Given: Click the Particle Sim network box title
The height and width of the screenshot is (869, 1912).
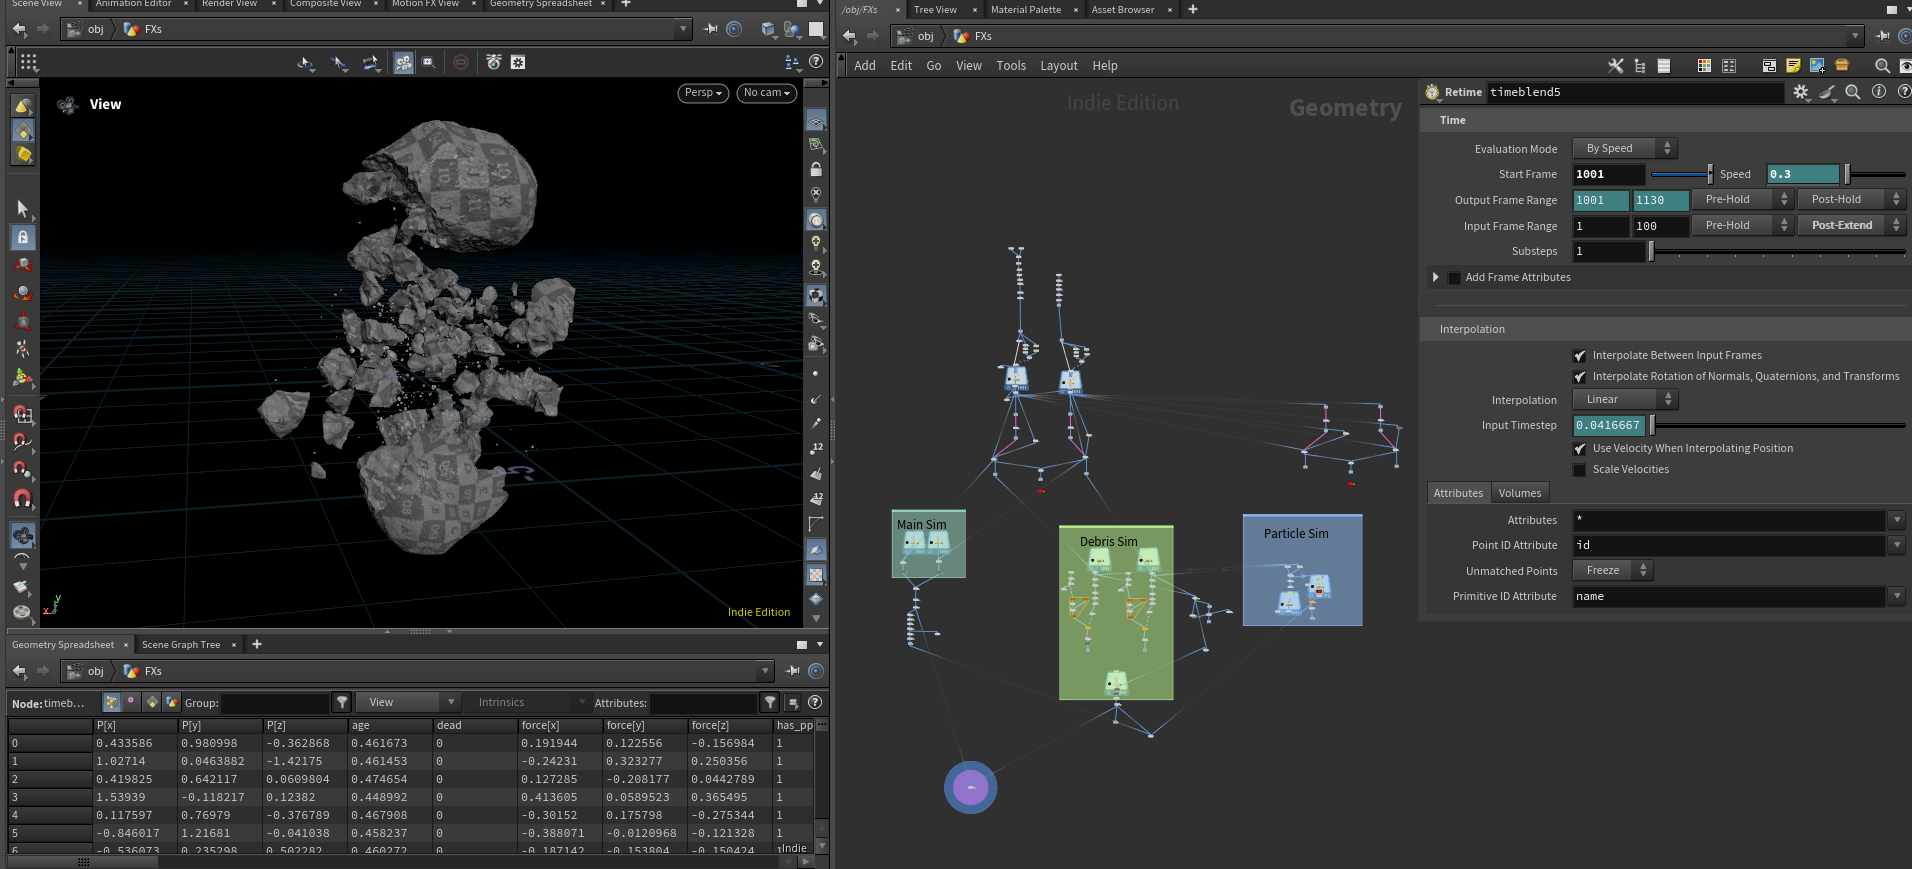Looking at the screenshot, I should pyautogui.click(x=1296, y=534).
